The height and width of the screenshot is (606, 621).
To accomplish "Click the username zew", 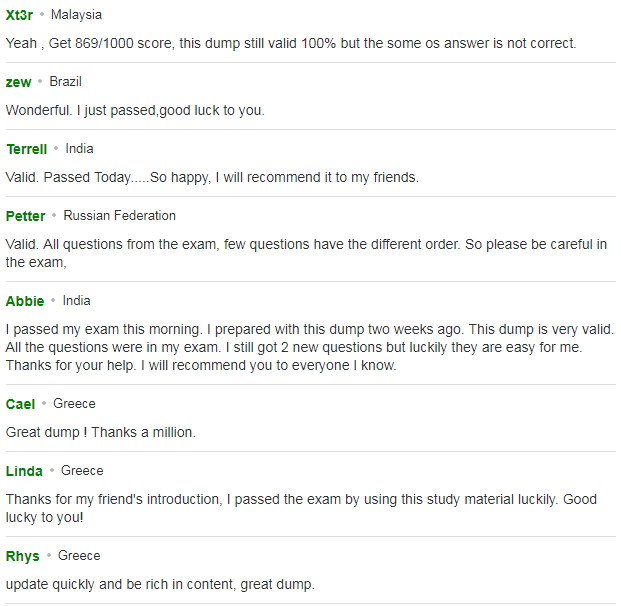I will (x=19, y=82).
